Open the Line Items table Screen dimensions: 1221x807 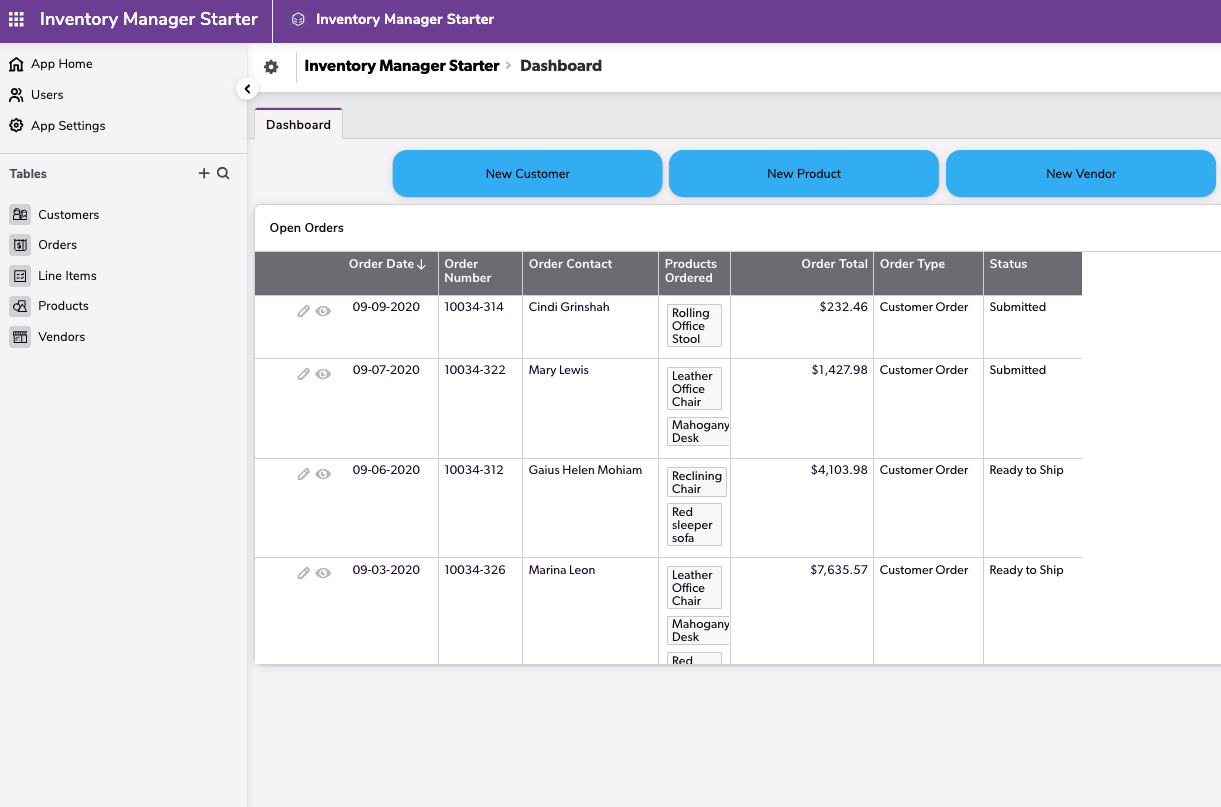pyautogui.click(x=68, y=275)
